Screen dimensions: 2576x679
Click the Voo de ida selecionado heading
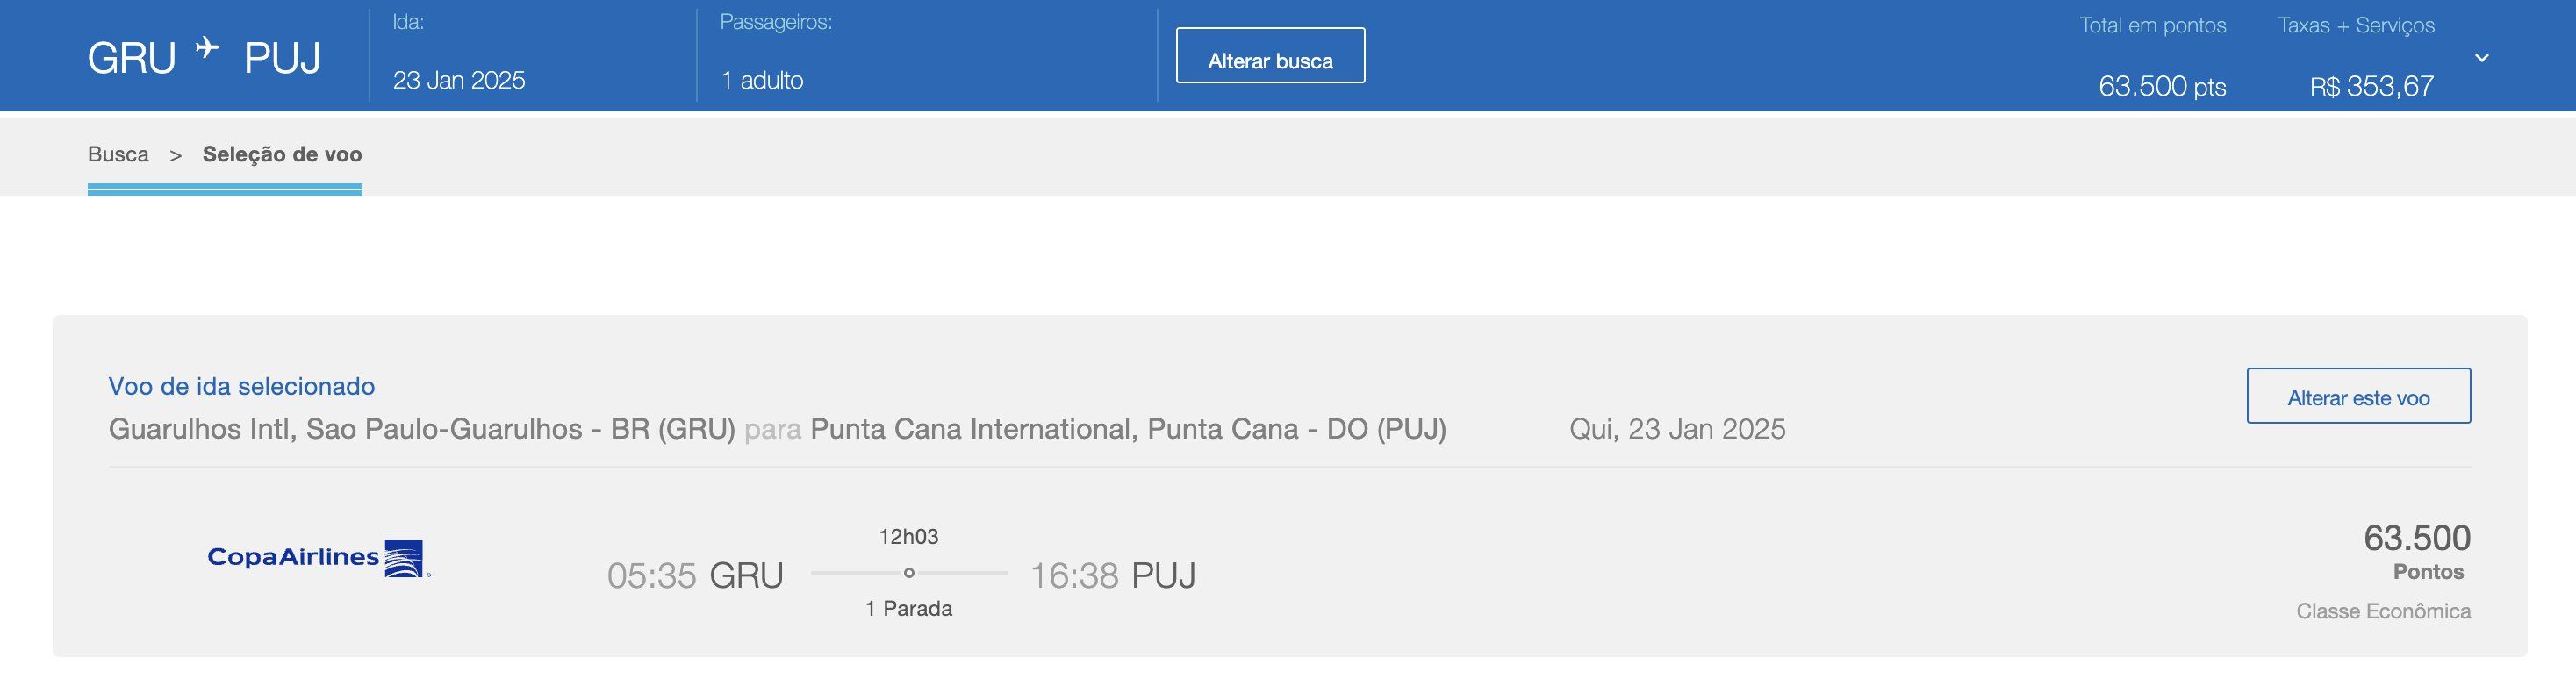point(241,386)
